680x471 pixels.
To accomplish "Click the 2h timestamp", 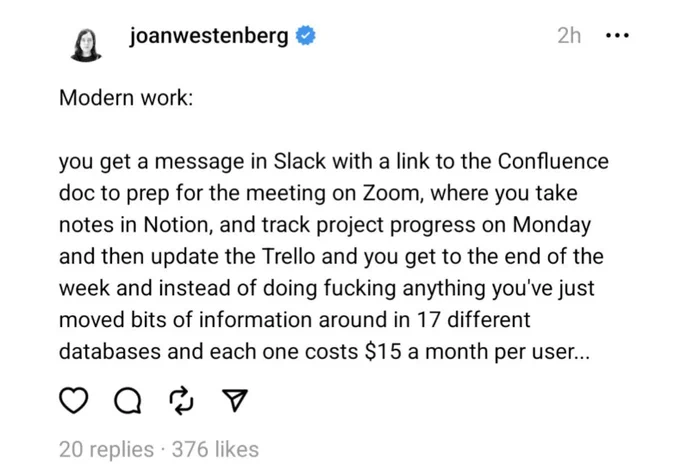I will pos(569,36).
